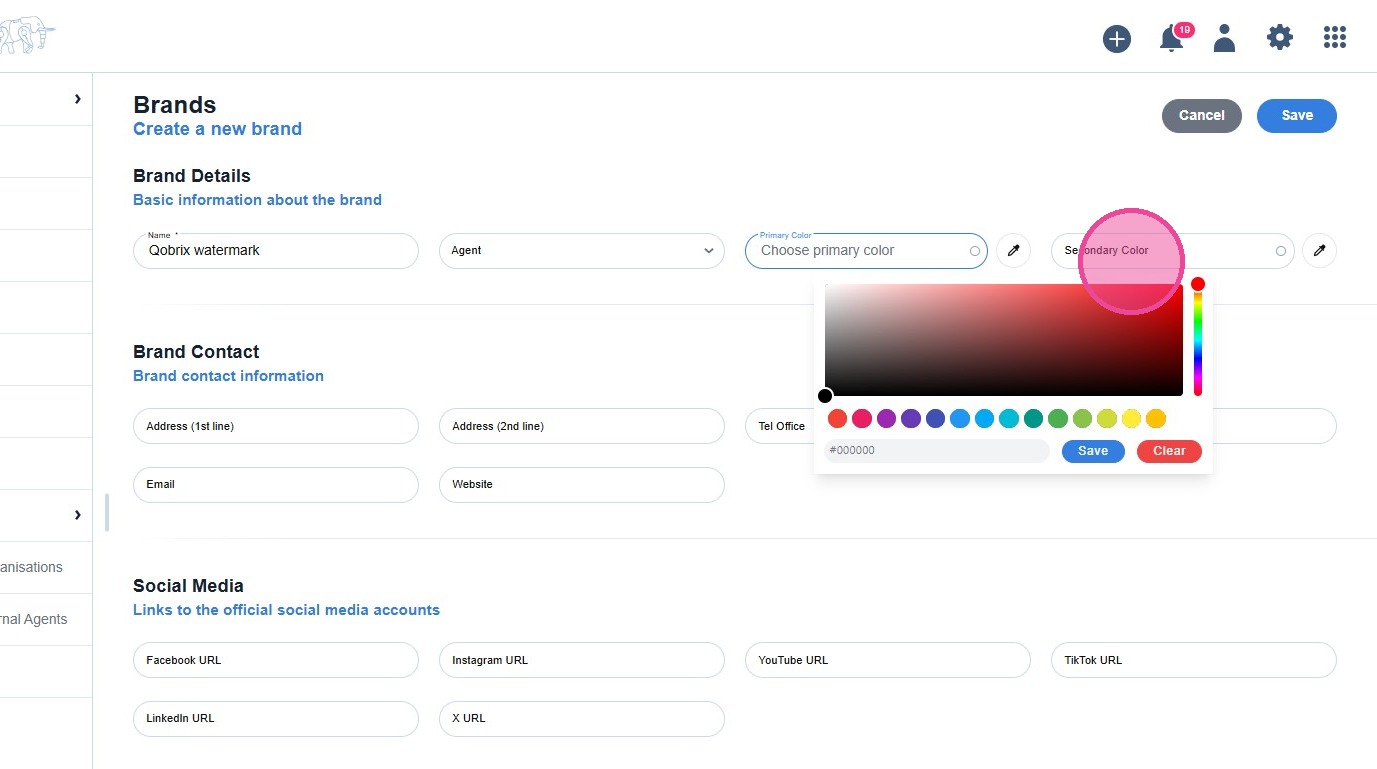Click the 'Brand Details' heading
The height and width of the screenshot is (769, 1377).
pos(192,176)
